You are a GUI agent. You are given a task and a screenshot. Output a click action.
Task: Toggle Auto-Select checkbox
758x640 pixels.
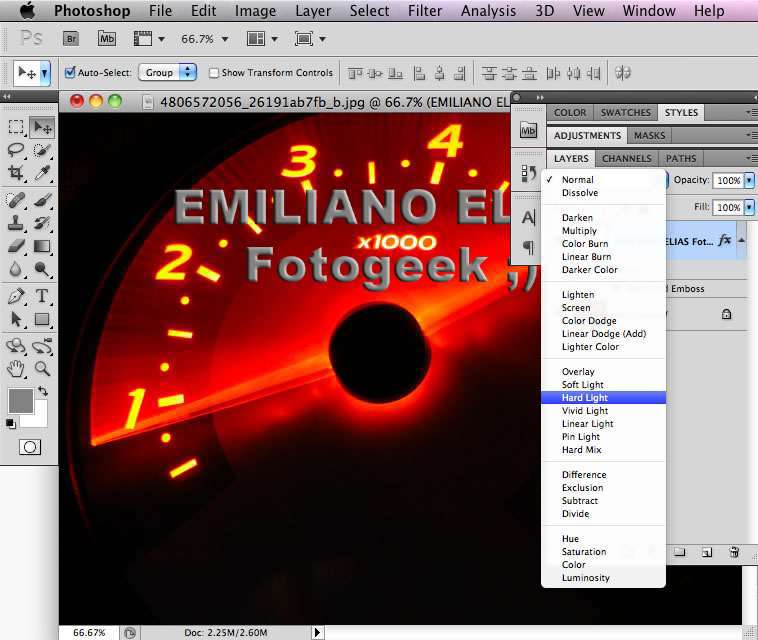[x=70, y=73]
